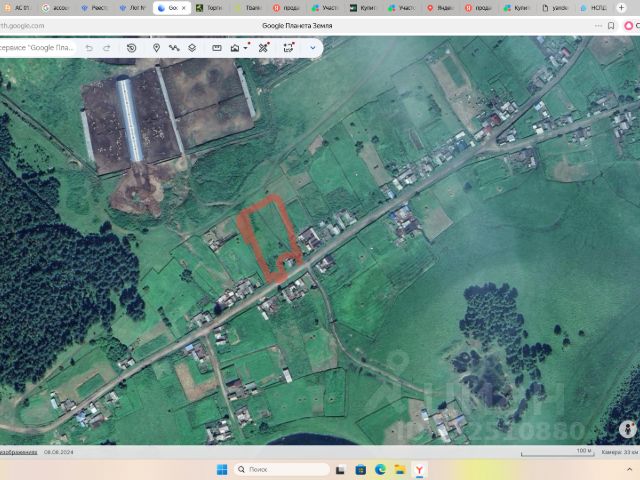Switch to the Google accou tab
The image size is (640, 480).
[x=56, y=8]
